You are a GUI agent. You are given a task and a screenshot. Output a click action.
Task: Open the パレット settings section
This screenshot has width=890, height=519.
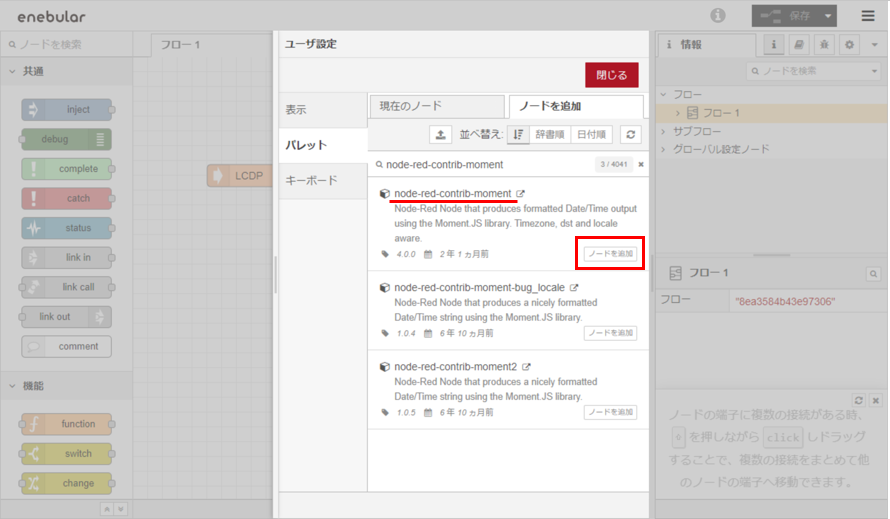(323, 145)
